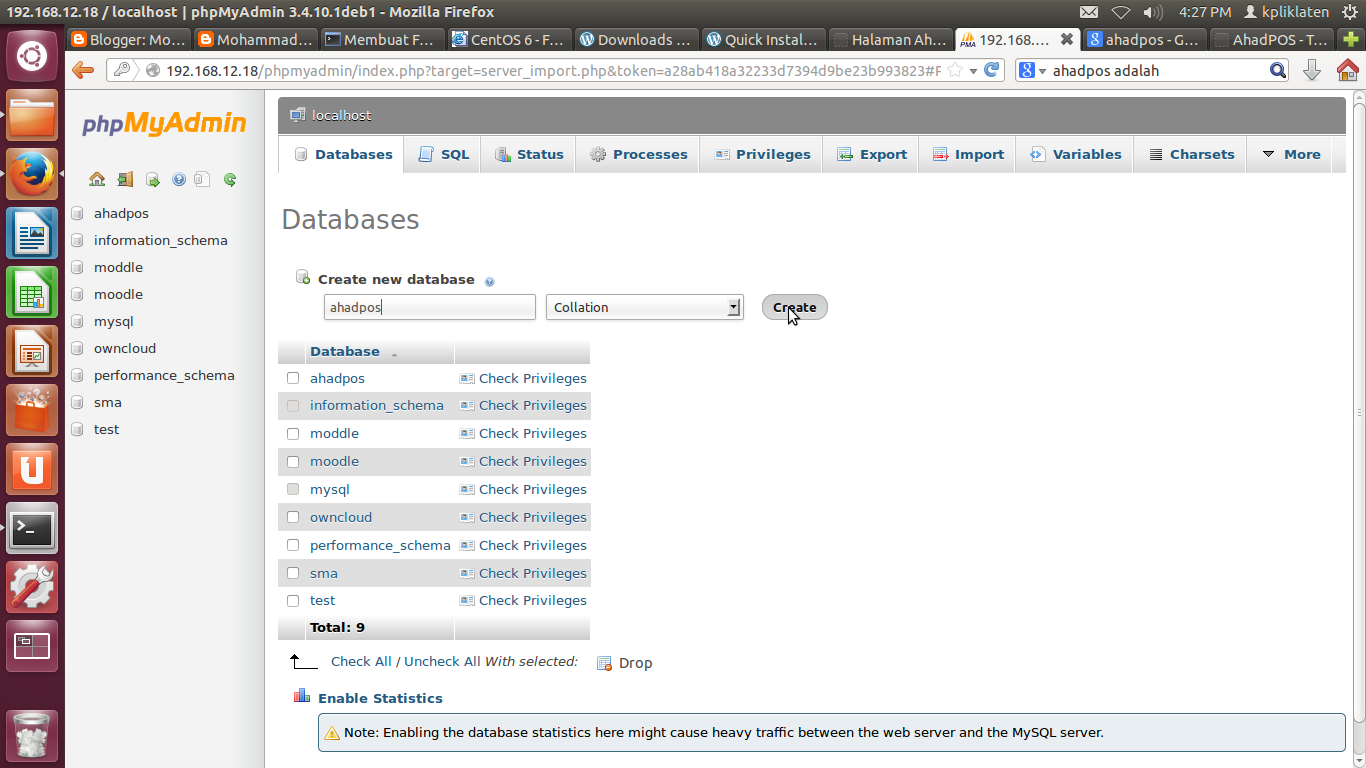Switch to the SQL tab
The height and width of the screenshot is (768, 1366).
443,155
